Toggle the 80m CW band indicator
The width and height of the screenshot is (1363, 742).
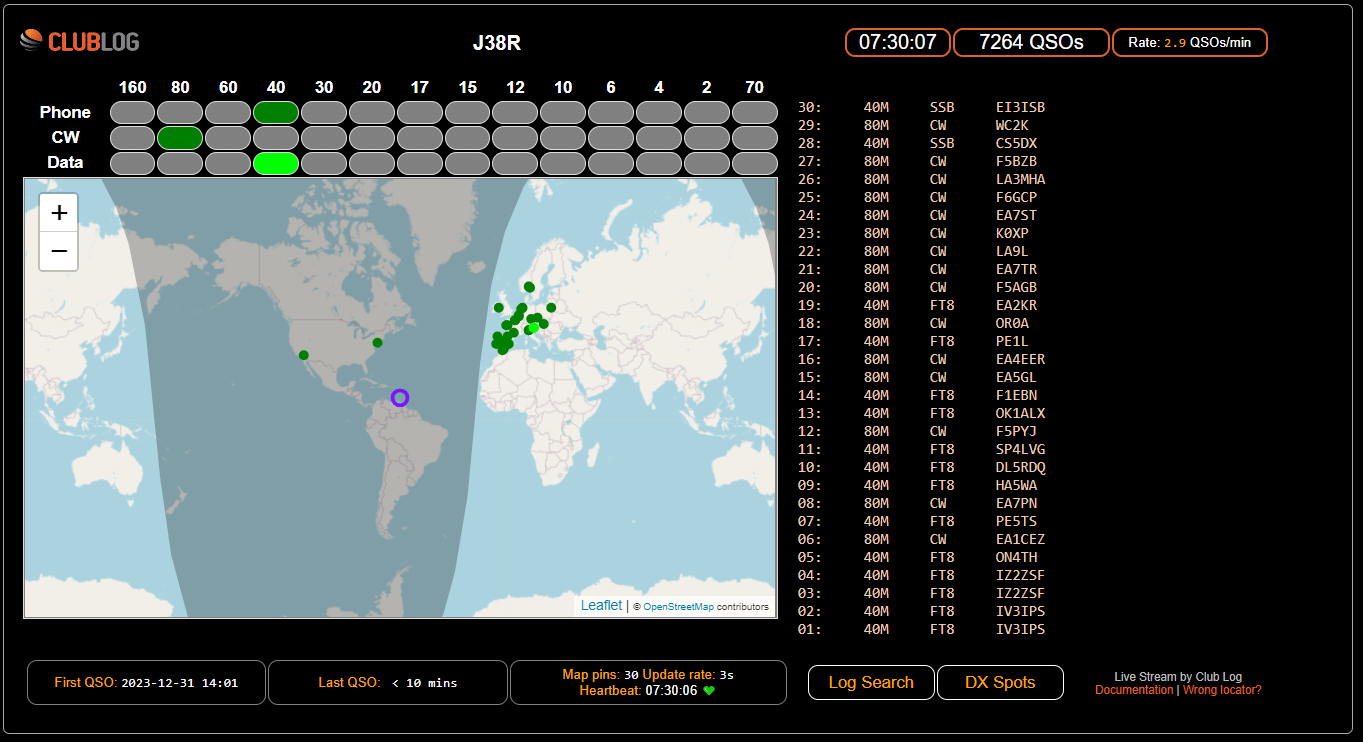click(x=180, y=137)
